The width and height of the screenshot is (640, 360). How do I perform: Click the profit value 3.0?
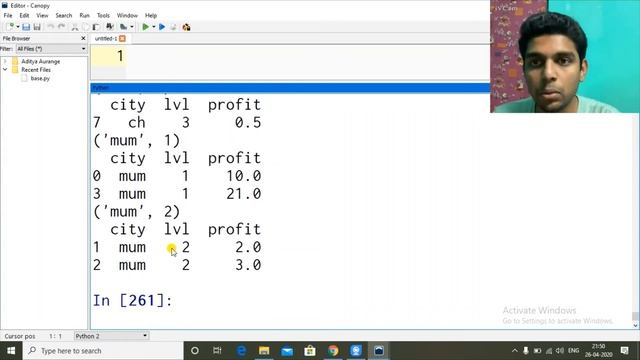[248, 265]
